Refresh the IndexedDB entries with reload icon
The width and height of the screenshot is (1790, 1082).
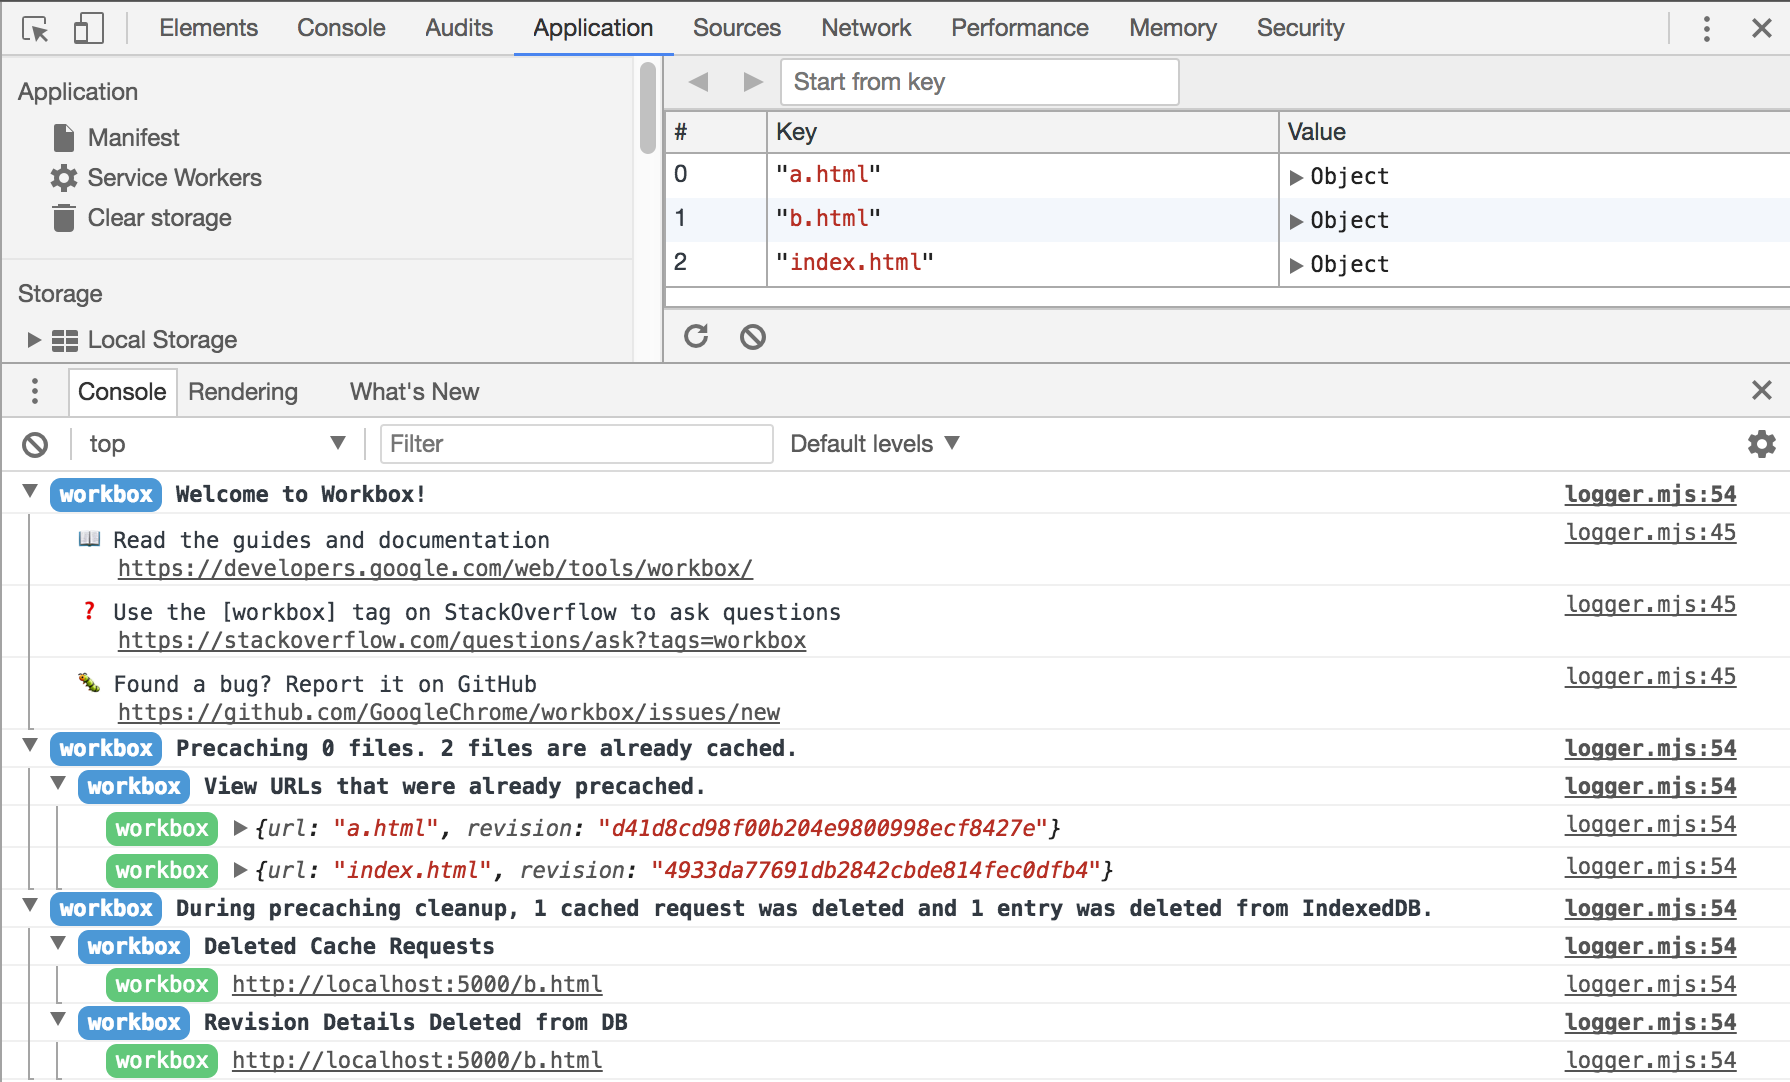(697, 337)
